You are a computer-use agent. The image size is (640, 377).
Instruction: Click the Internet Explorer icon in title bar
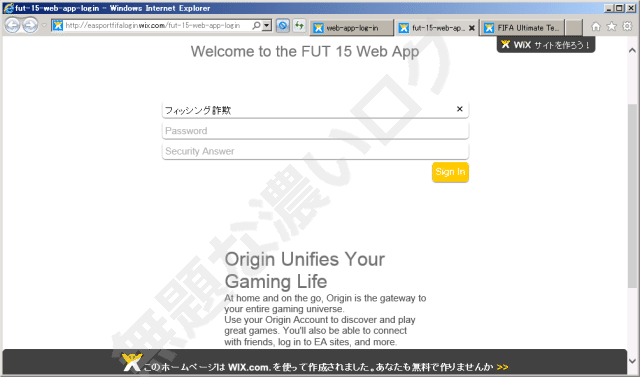(x=9, y=8)
